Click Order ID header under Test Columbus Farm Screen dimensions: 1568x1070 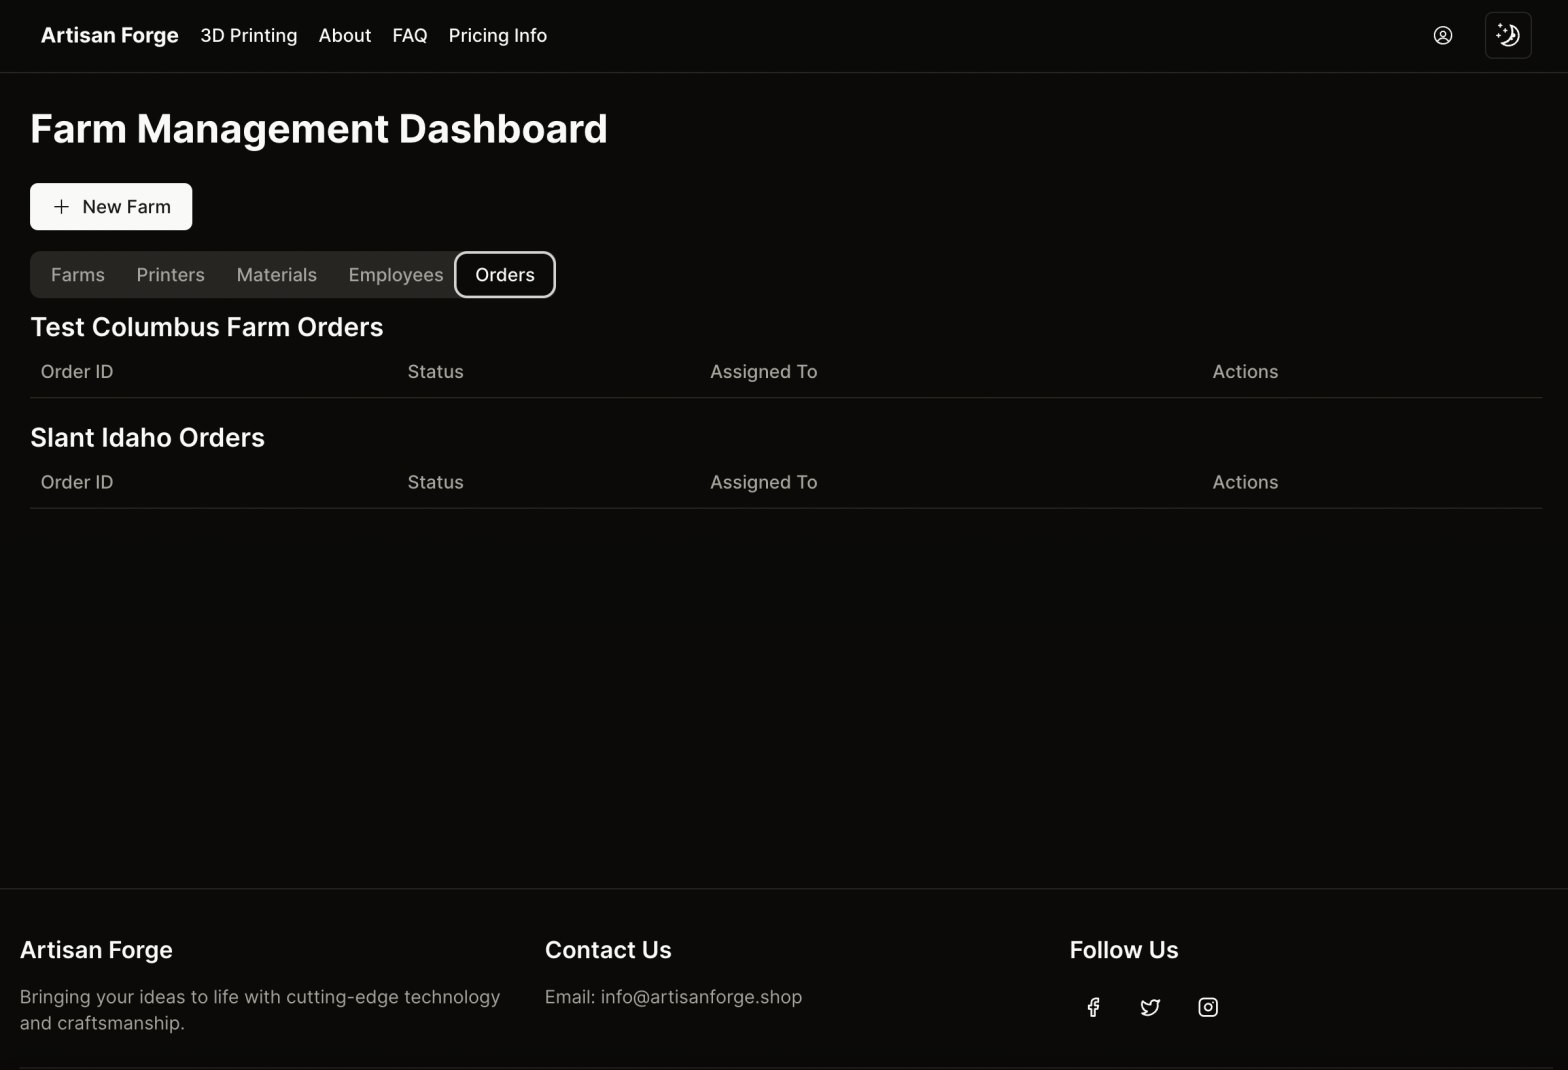click(x=77, y=372)
